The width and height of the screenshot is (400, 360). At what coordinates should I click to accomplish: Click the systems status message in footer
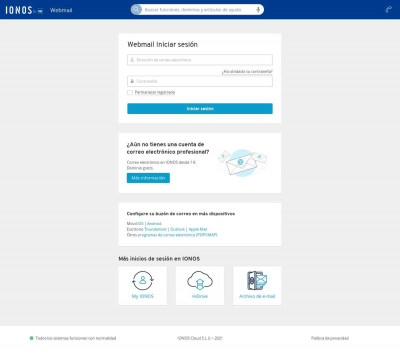pyautogui.click(x=73, y=338)
